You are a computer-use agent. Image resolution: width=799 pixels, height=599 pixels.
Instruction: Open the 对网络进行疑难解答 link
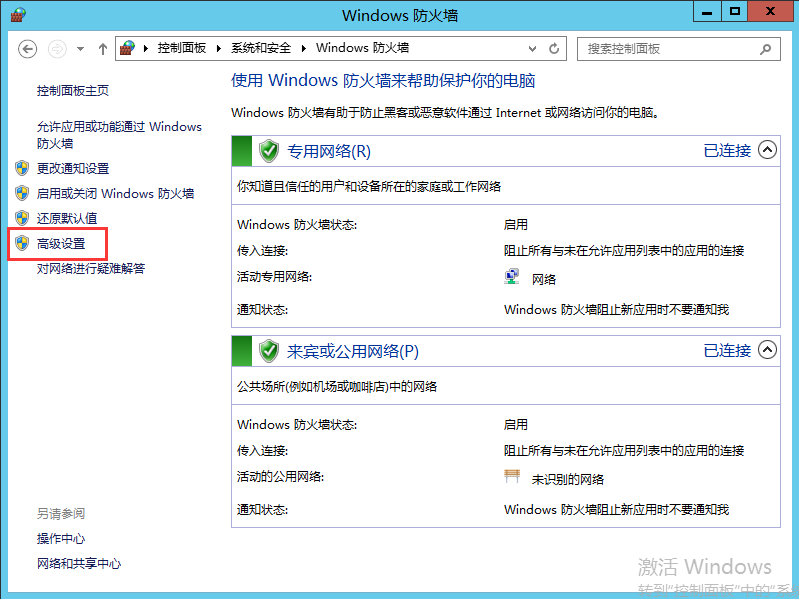[91, 268]
